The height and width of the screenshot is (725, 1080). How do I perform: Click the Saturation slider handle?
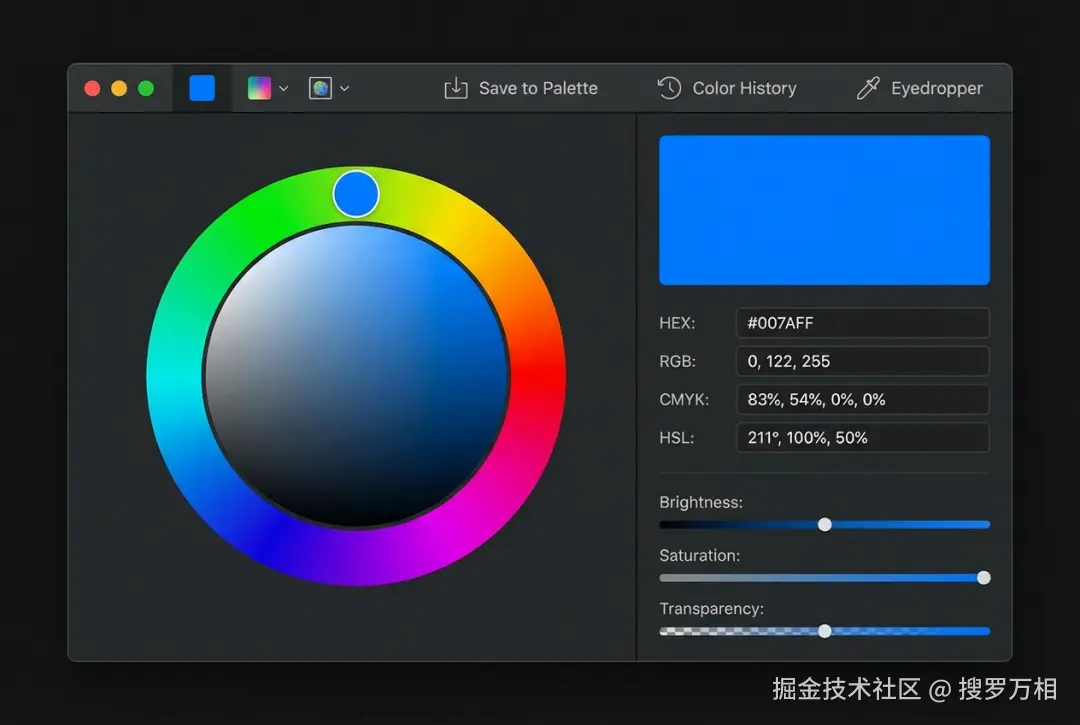click(984, 578)
